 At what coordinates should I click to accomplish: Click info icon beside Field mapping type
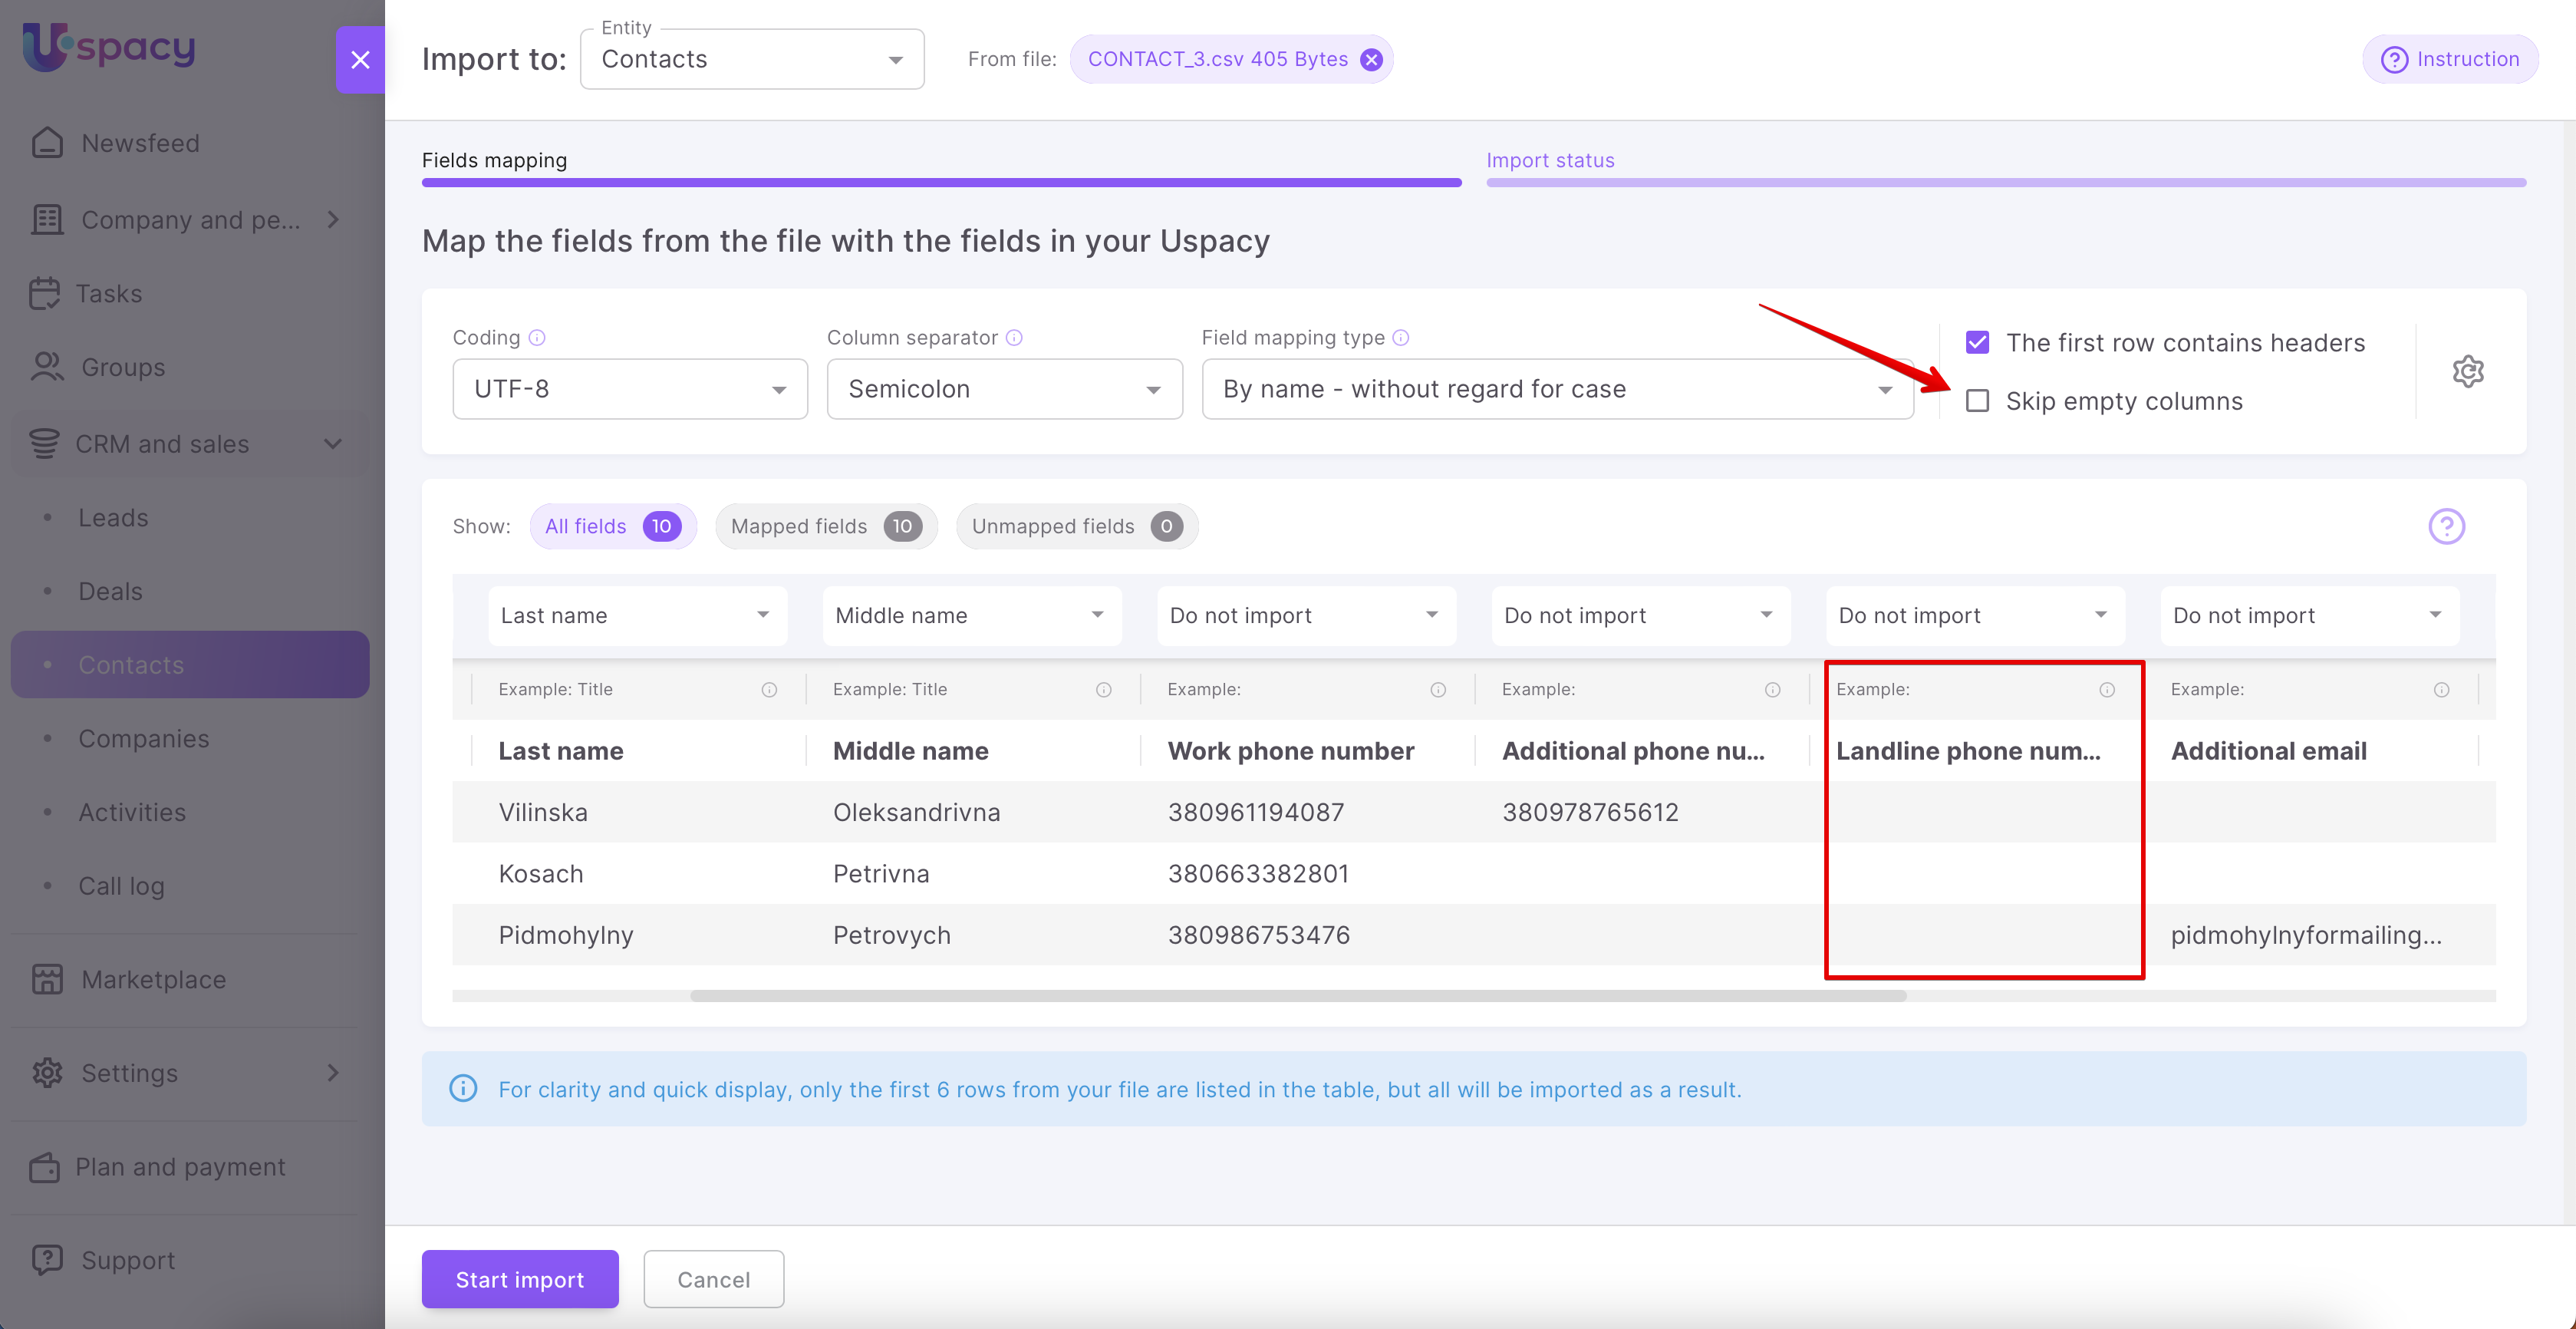pyautogui.click(x=1401, y=338)
